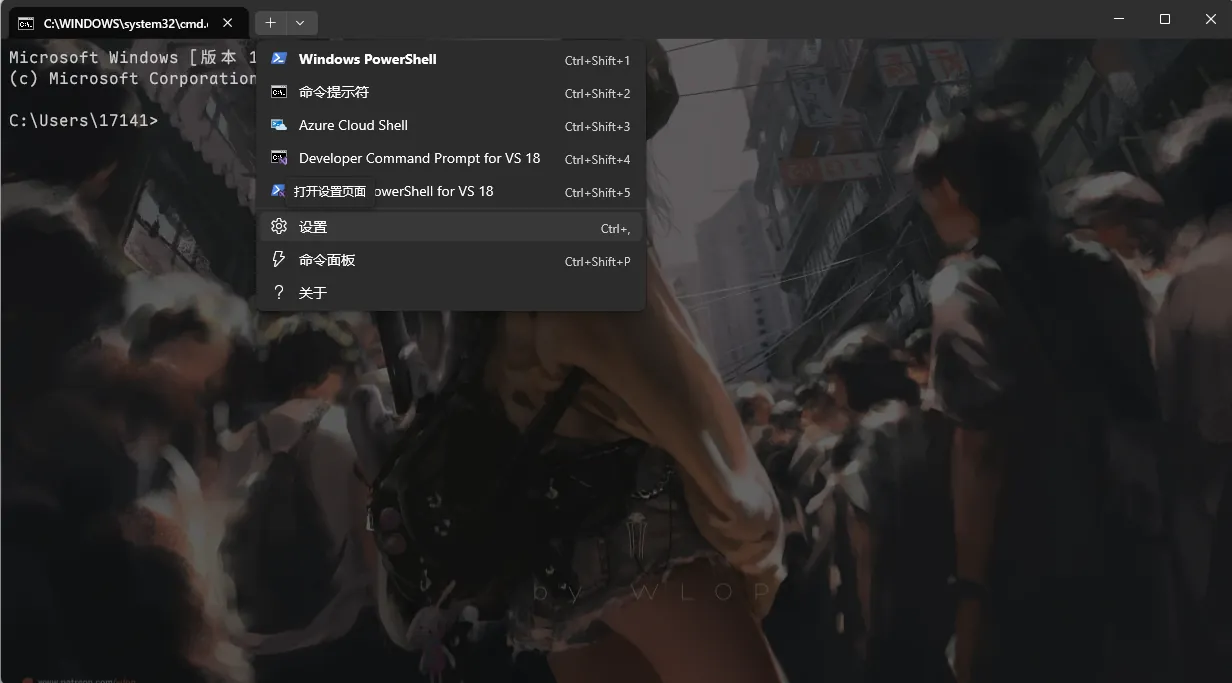Click the Windows PowerShell profile icon

[x=279, y=59]
